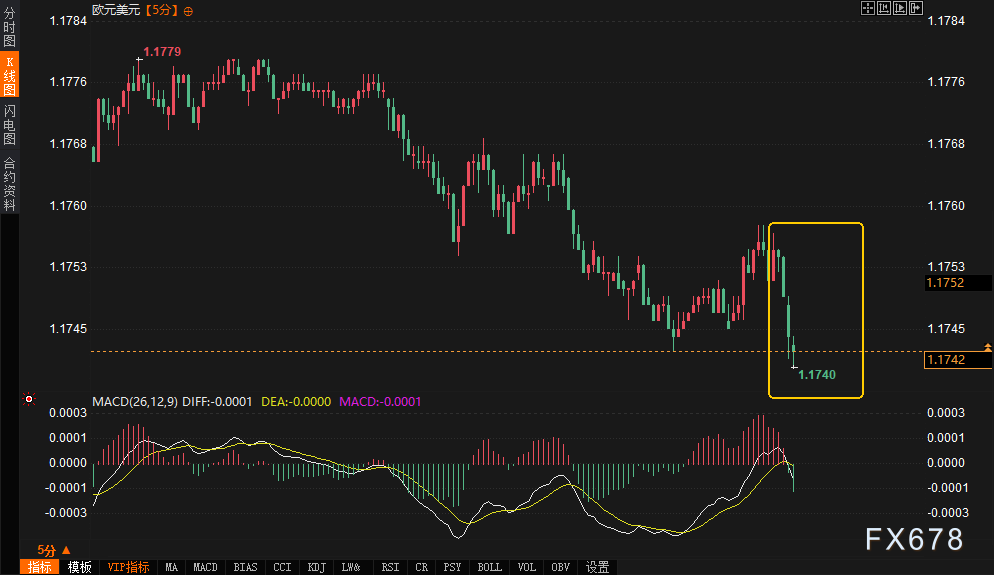
Task: Open 设置 indicator settings
Action: click(597, 567)
